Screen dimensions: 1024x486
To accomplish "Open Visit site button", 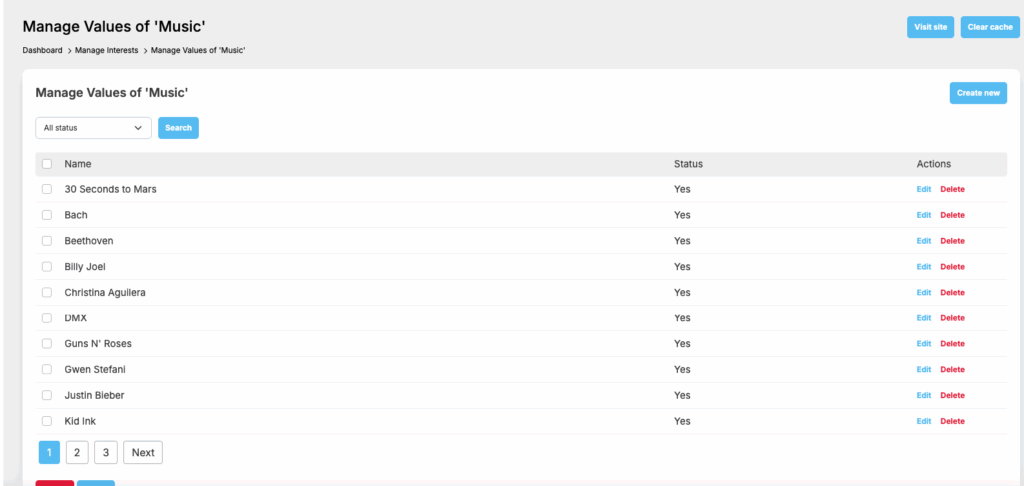I will click(x=930, y=27).
